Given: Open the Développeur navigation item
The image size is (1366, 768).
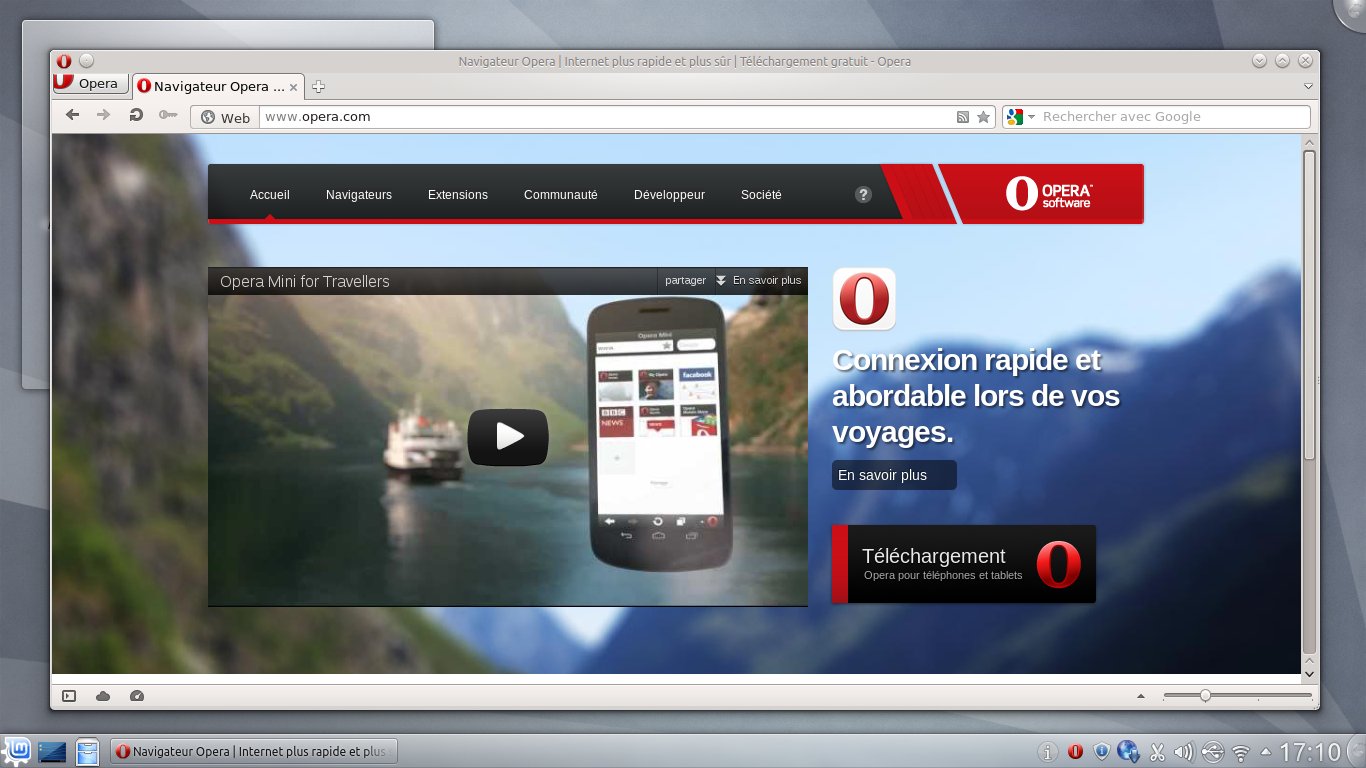Looking at the screenshot, I should (x=669, y=195).
